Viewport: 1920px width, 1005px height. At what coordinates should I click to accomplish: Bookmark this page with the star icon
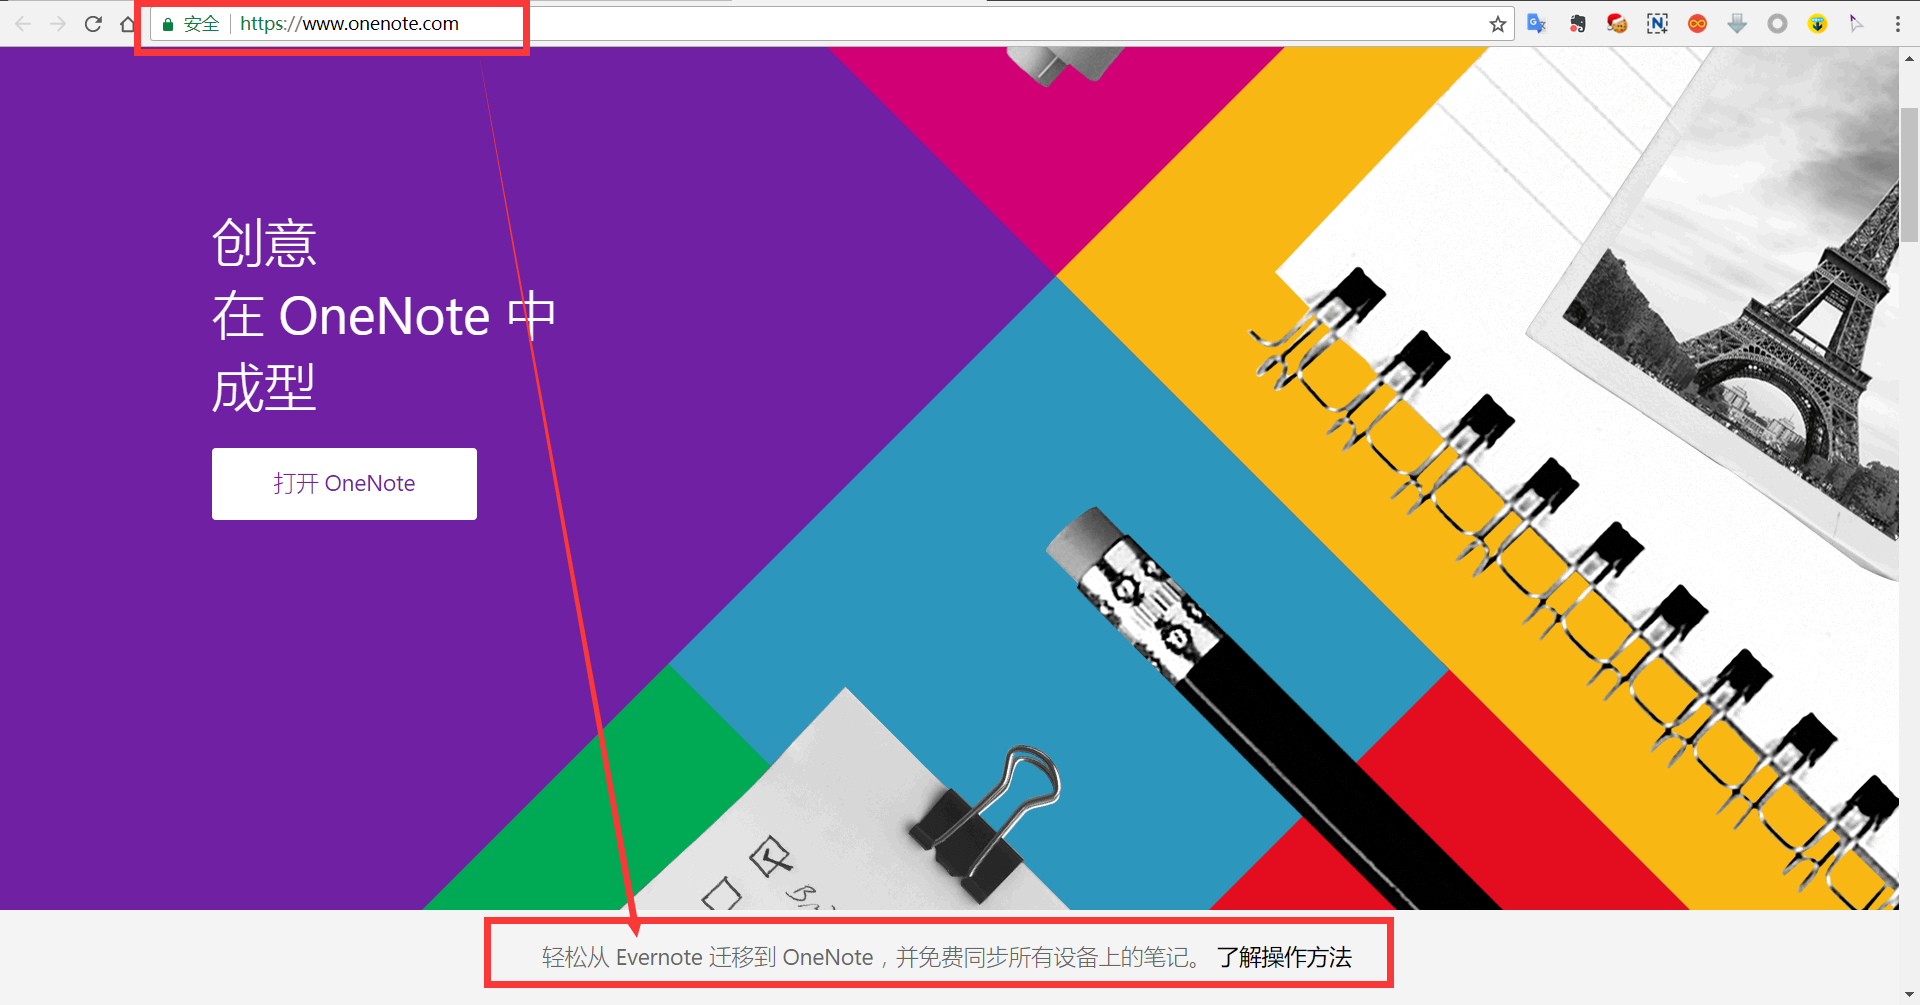tap(1497, 24)
